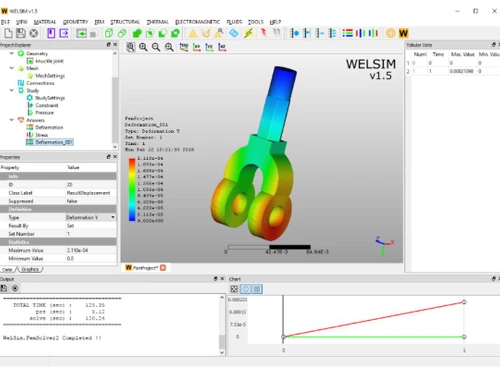Screen dimensions: 500x375
Task: Click the New file toolbar icon
Action: click(8, 33)
